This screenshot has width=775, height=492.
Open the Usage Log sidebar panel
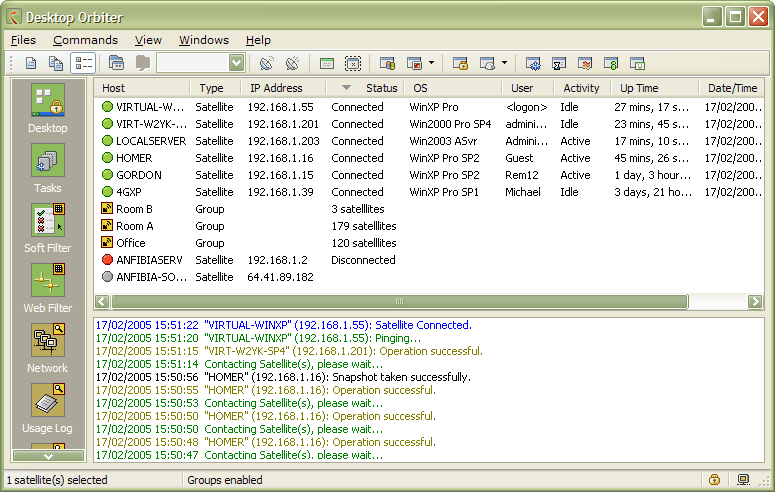click(x=47, y=408)
